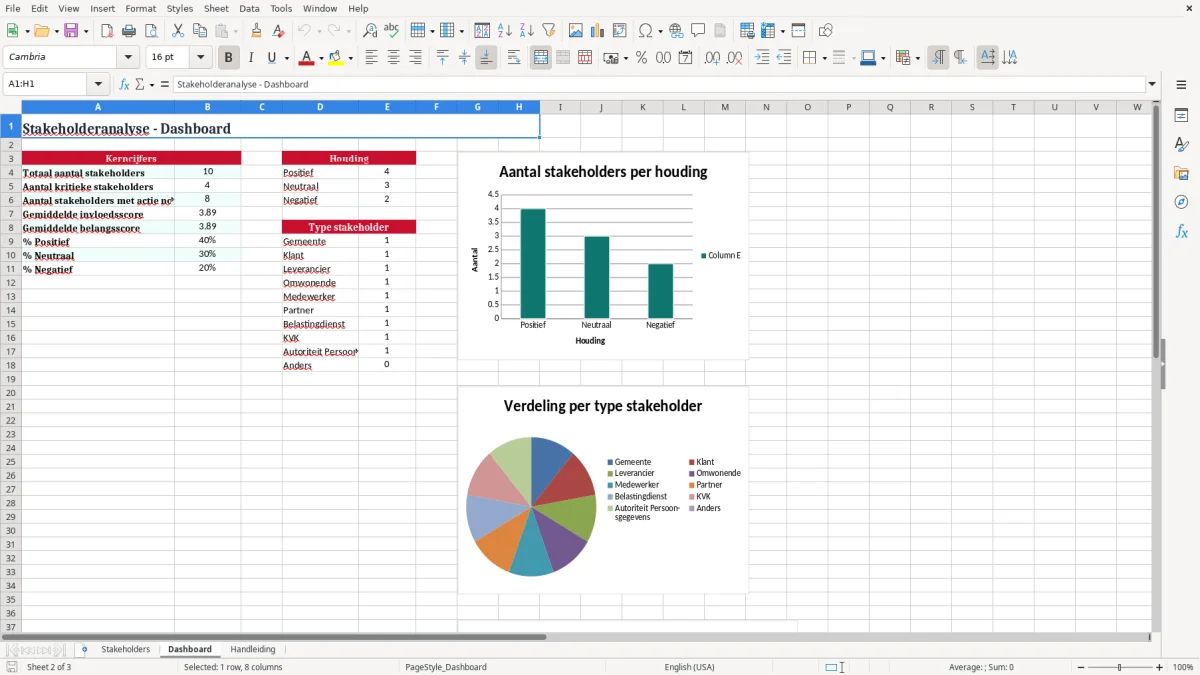Click the Insert Hyperlink icon

click(x=676, y=31)
